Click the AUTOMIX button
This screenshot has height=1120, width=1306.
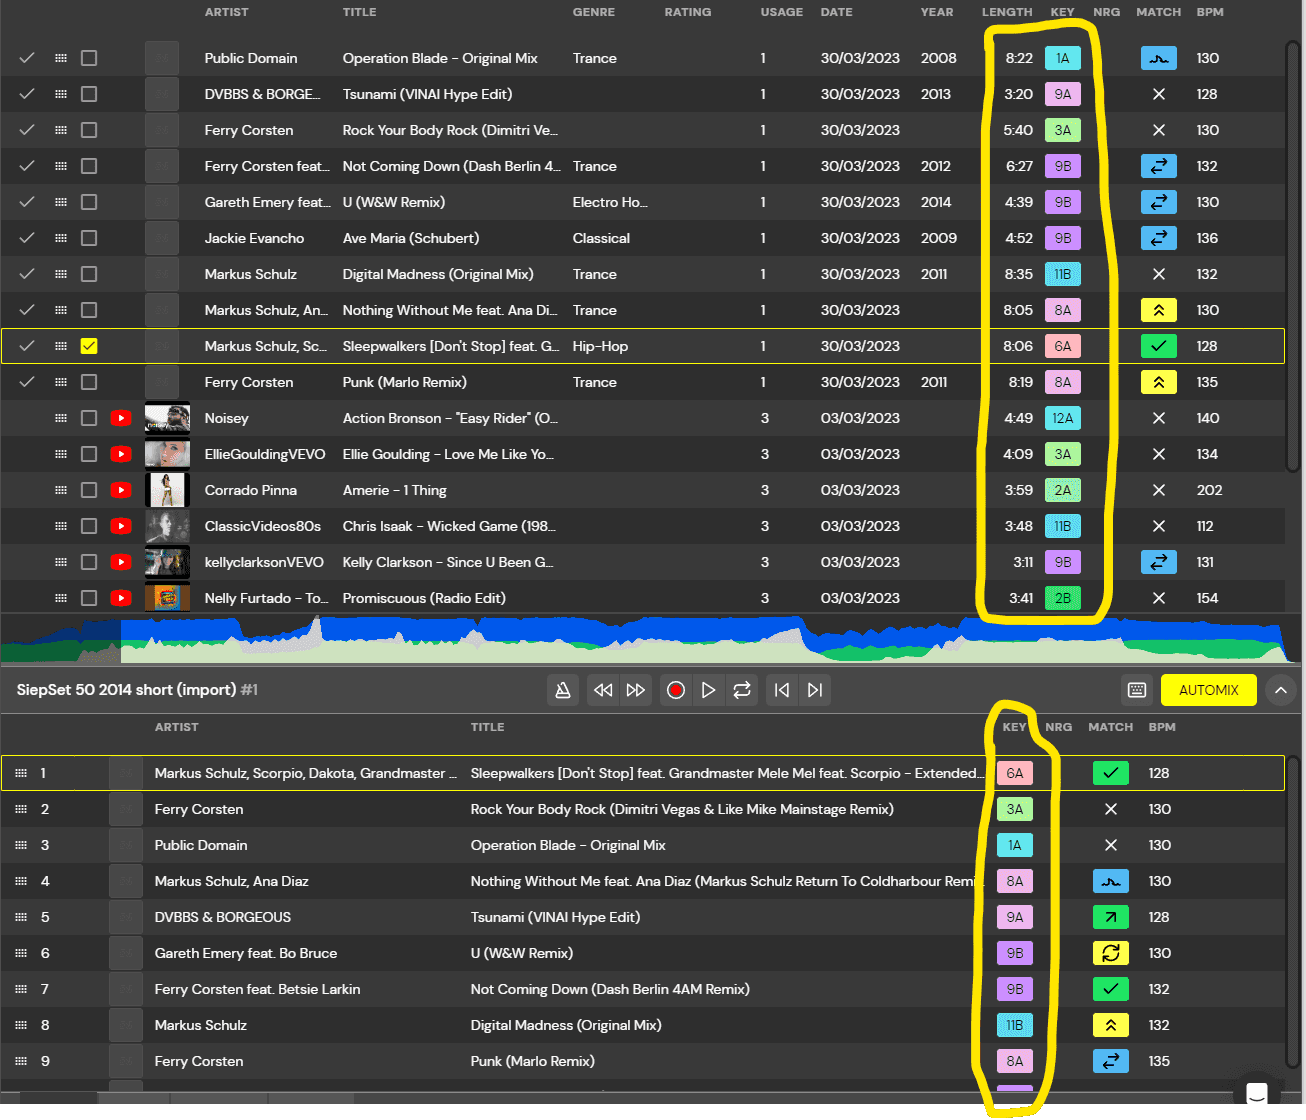pyautogui.click(x=1208, y=690)
